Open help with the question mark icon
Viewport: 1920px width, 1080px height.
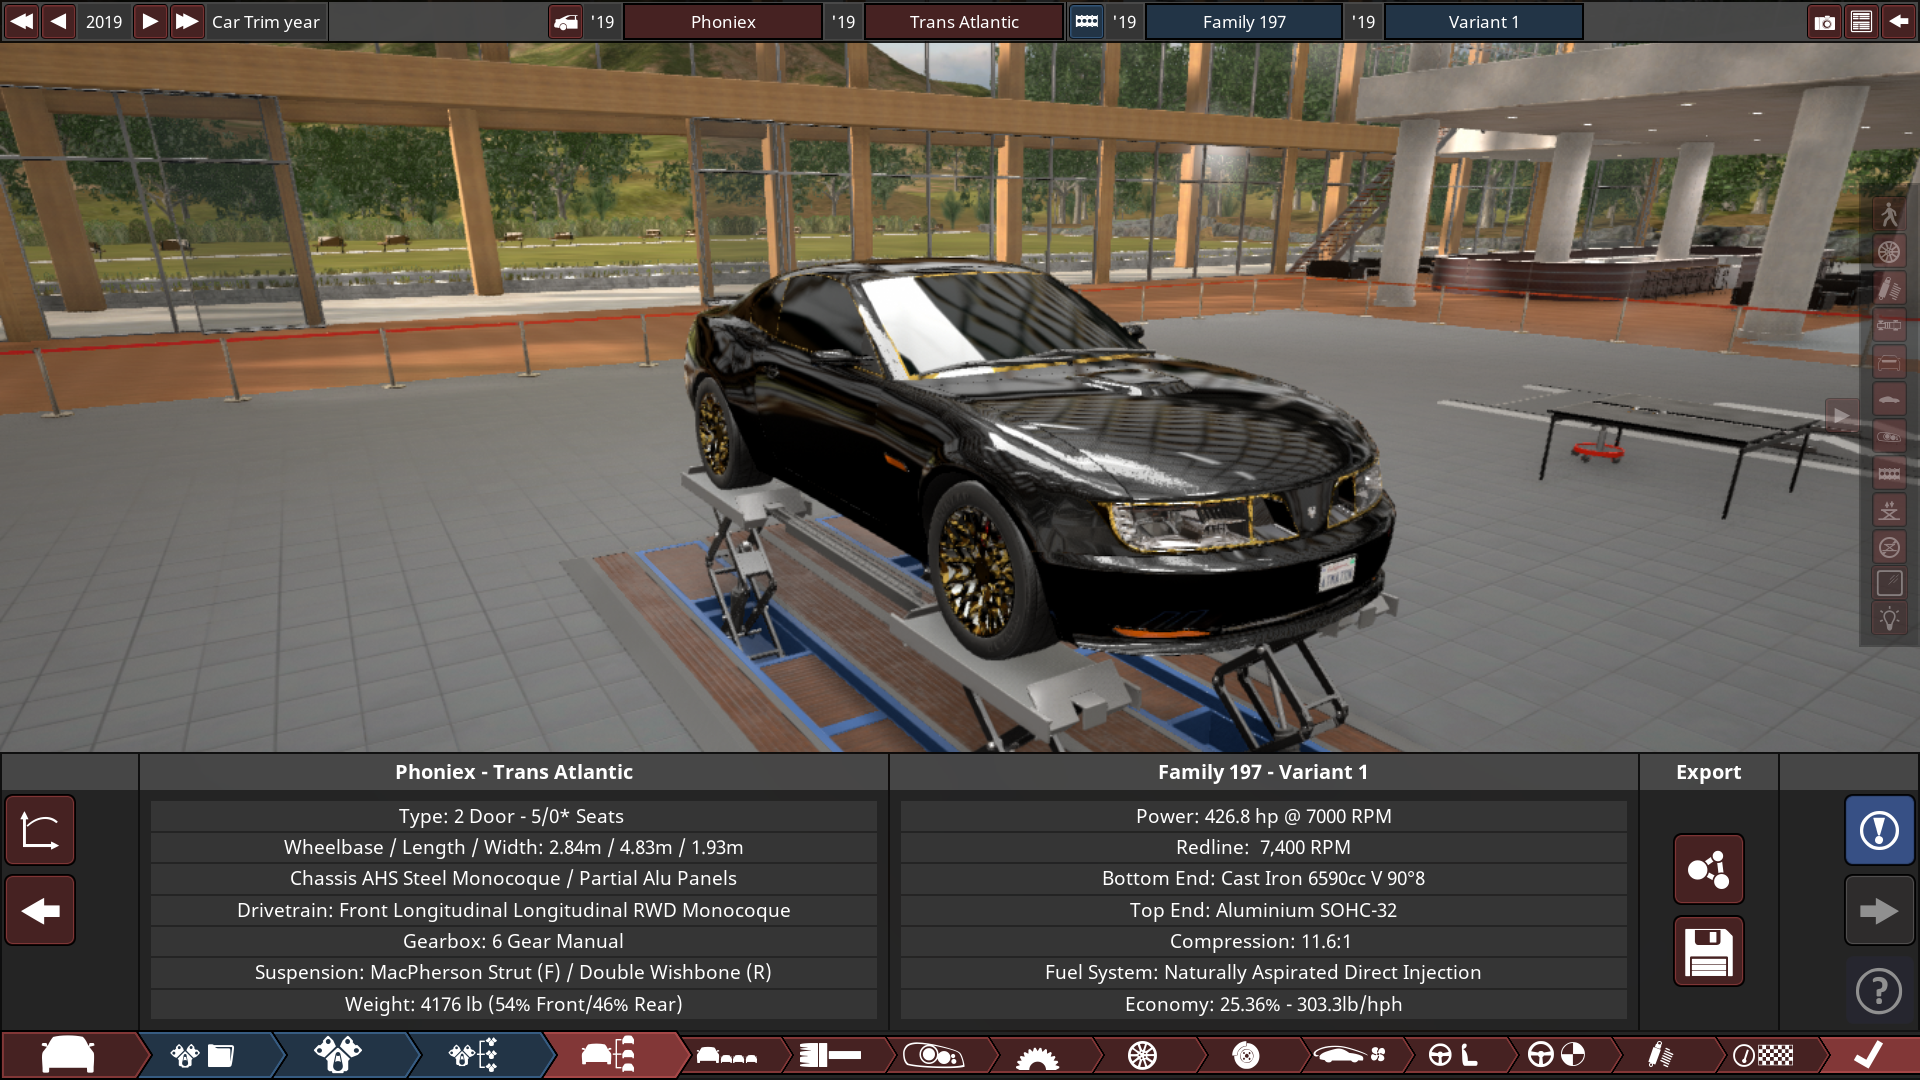[x=1879, y=991]
